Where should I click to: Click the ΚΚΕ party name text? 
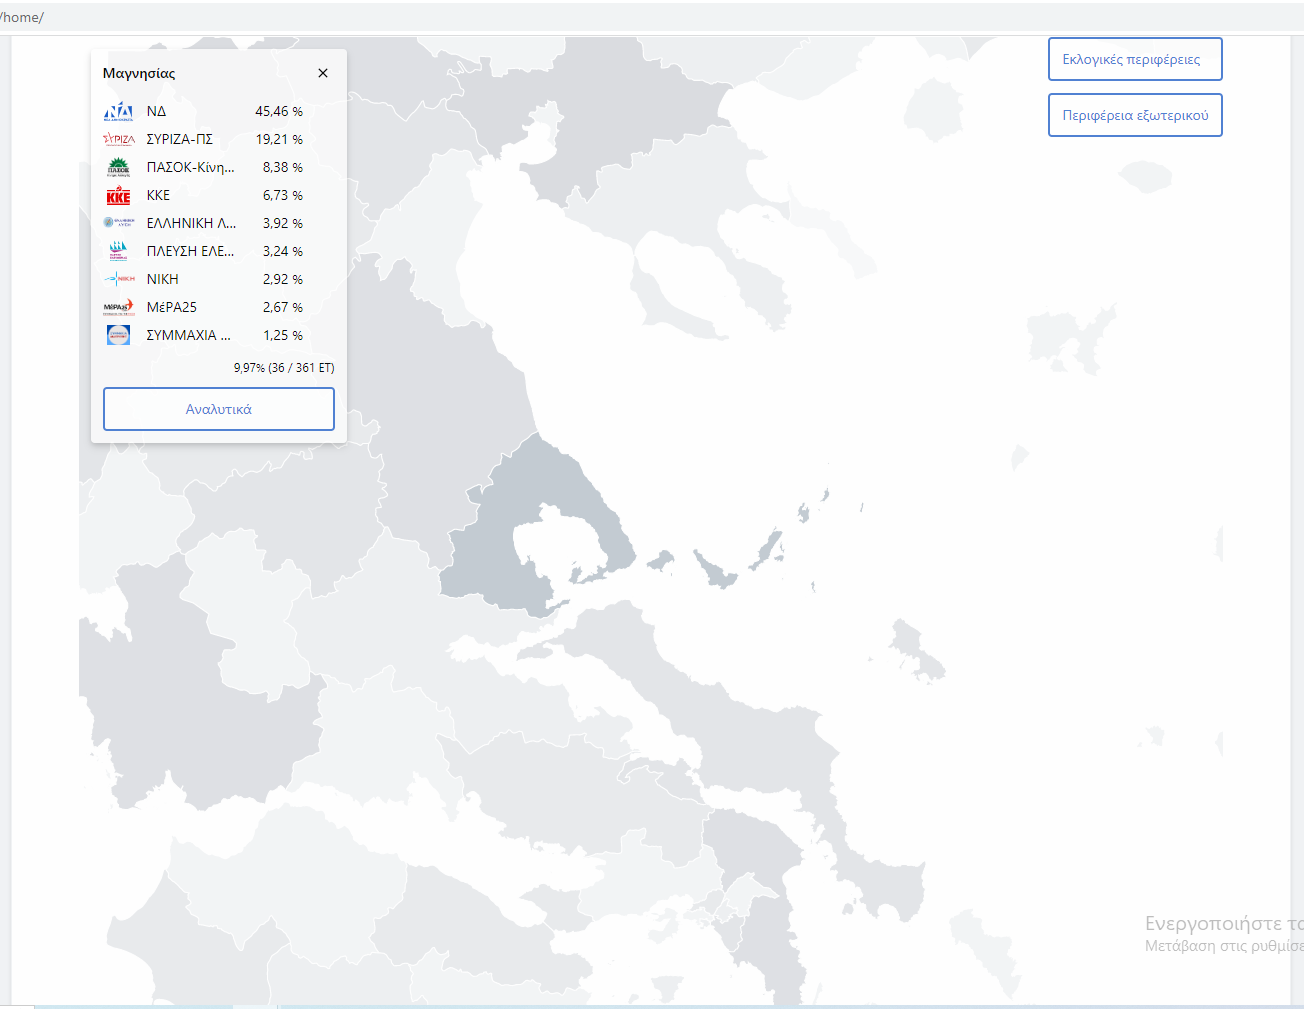[x=158, y=195]
